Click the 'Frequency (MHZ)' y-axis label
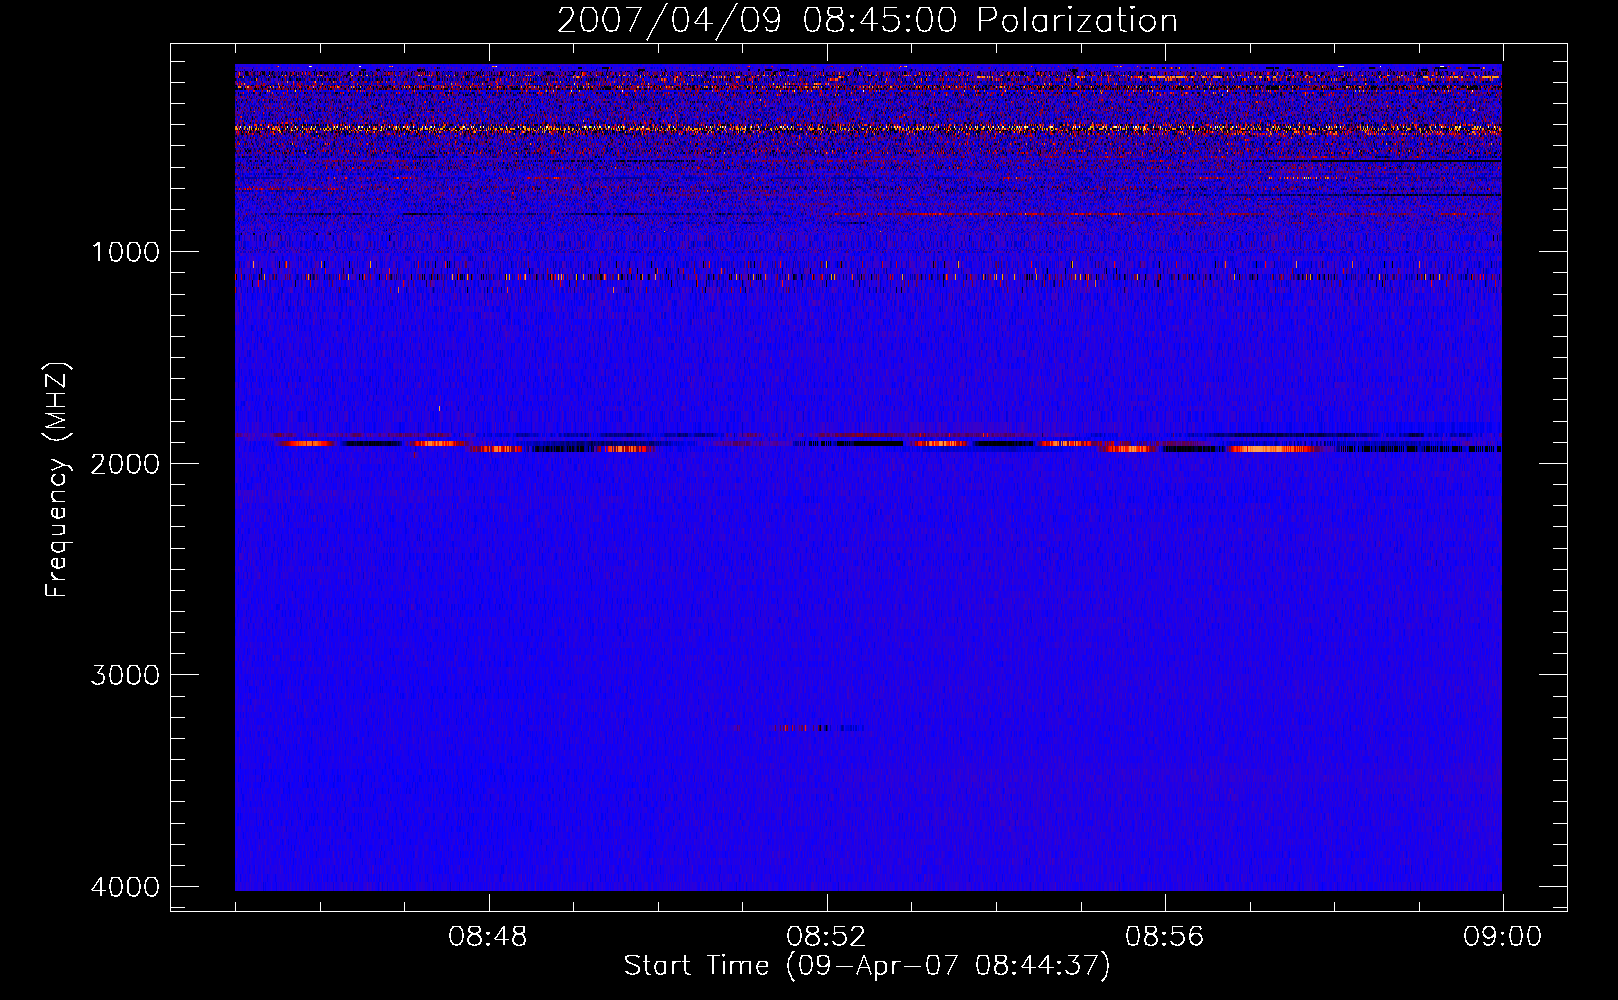 [x=57, y=480]
